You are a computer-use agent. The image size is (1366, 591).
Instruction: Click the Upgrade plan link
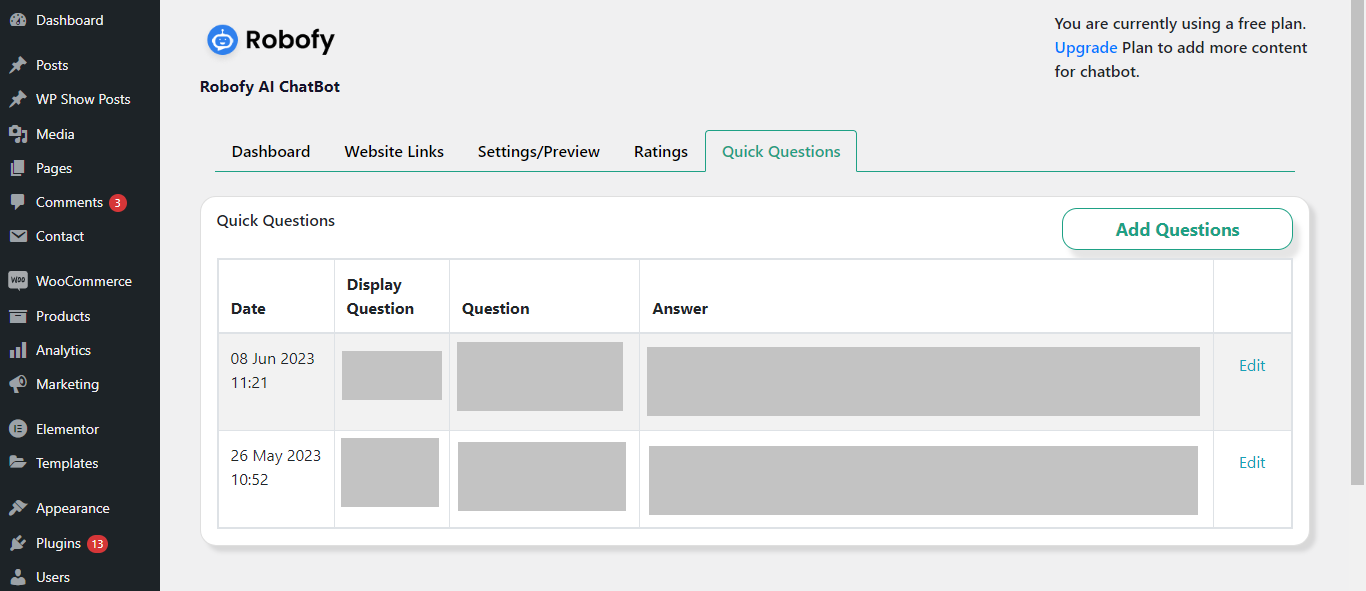pyautogui.click(x=1086, y=48)
